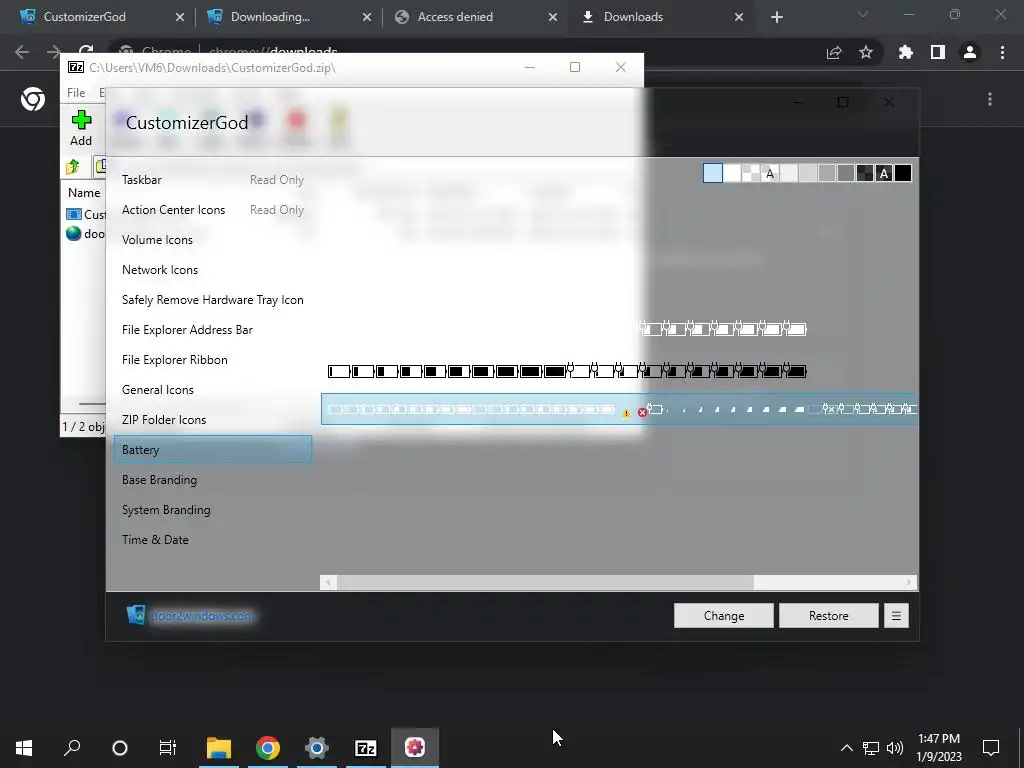This screenshot has width=1024, height=768.
Task: Click the red error battery icon
Action: pyautogui.click(x=643, y=412)
